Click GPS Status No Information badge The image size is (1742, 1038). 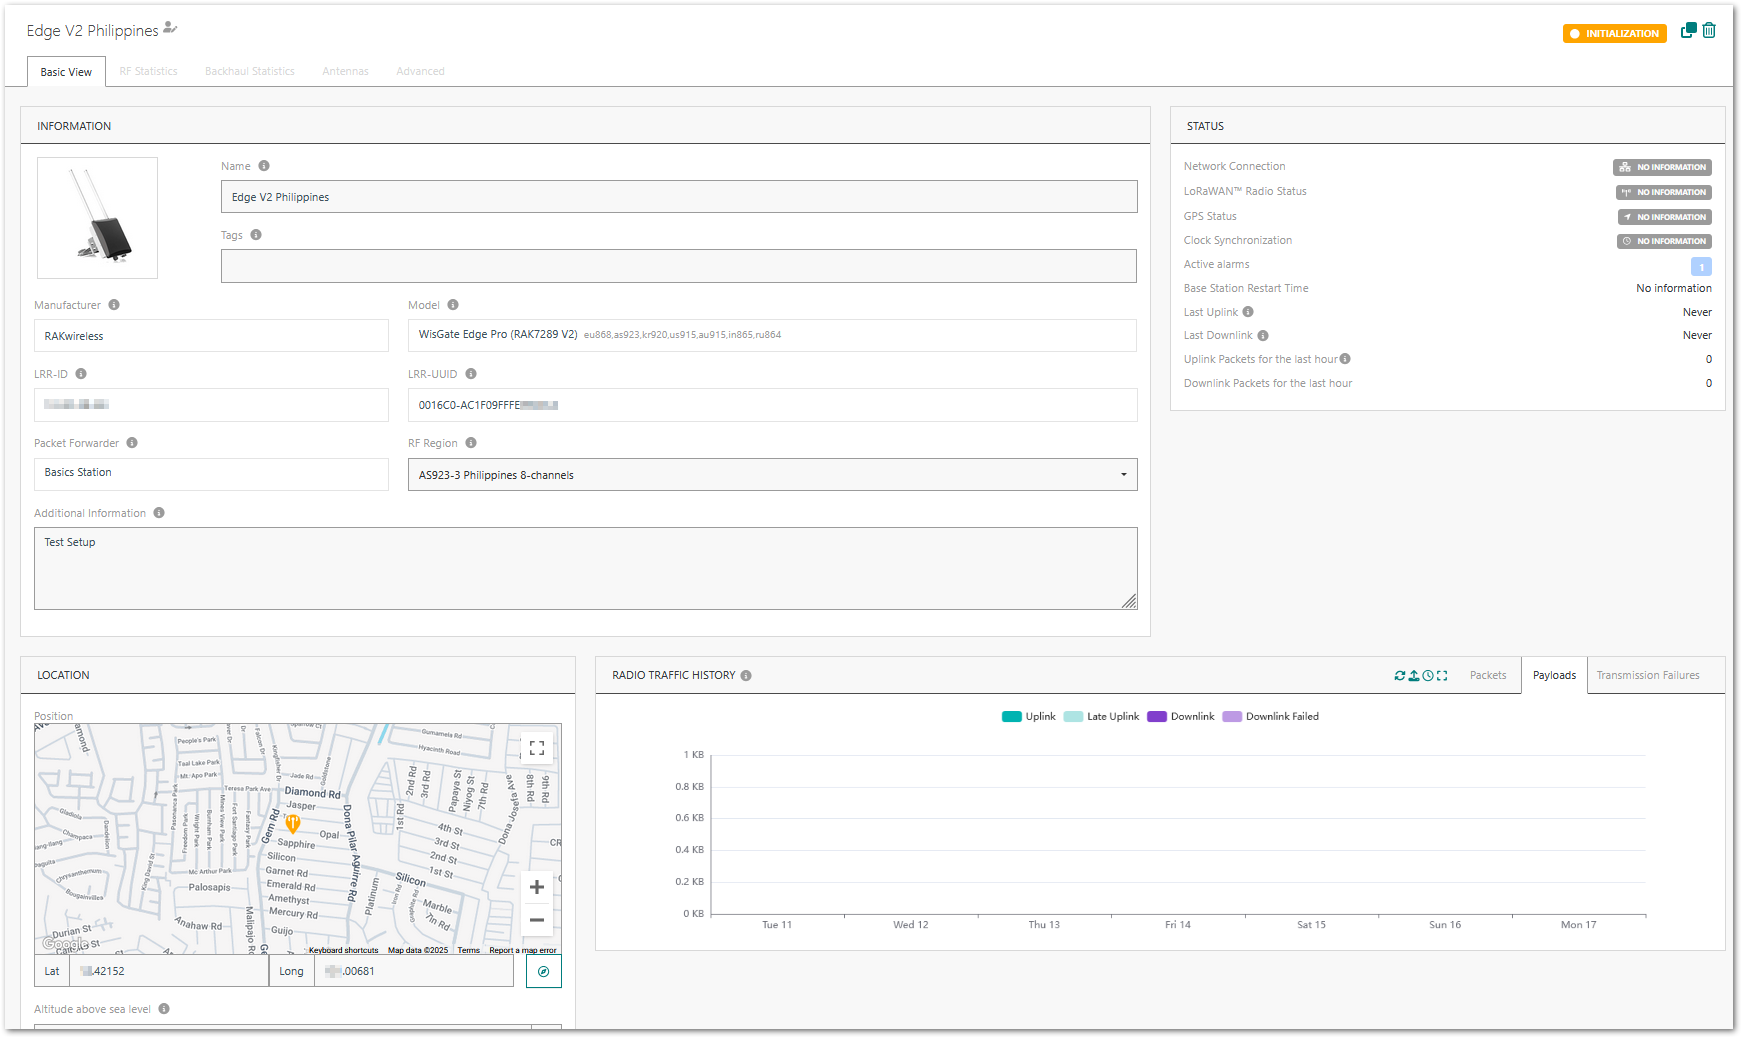1665,217
